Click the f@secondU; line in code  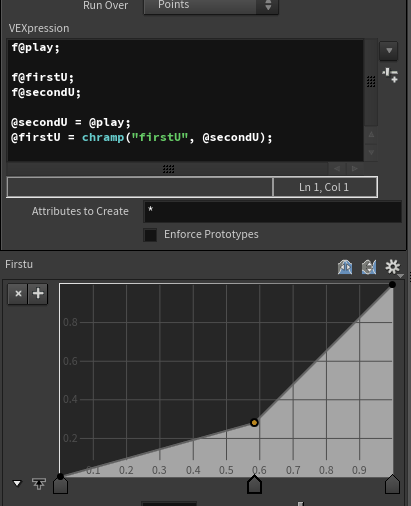pos(46,92)
